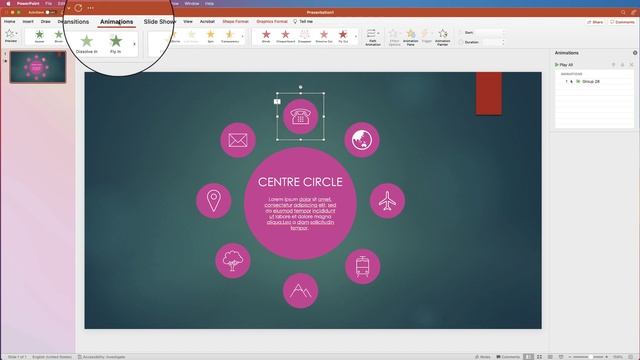
Task: Open the Insert ribbon tab
Action: coord(28,21)
